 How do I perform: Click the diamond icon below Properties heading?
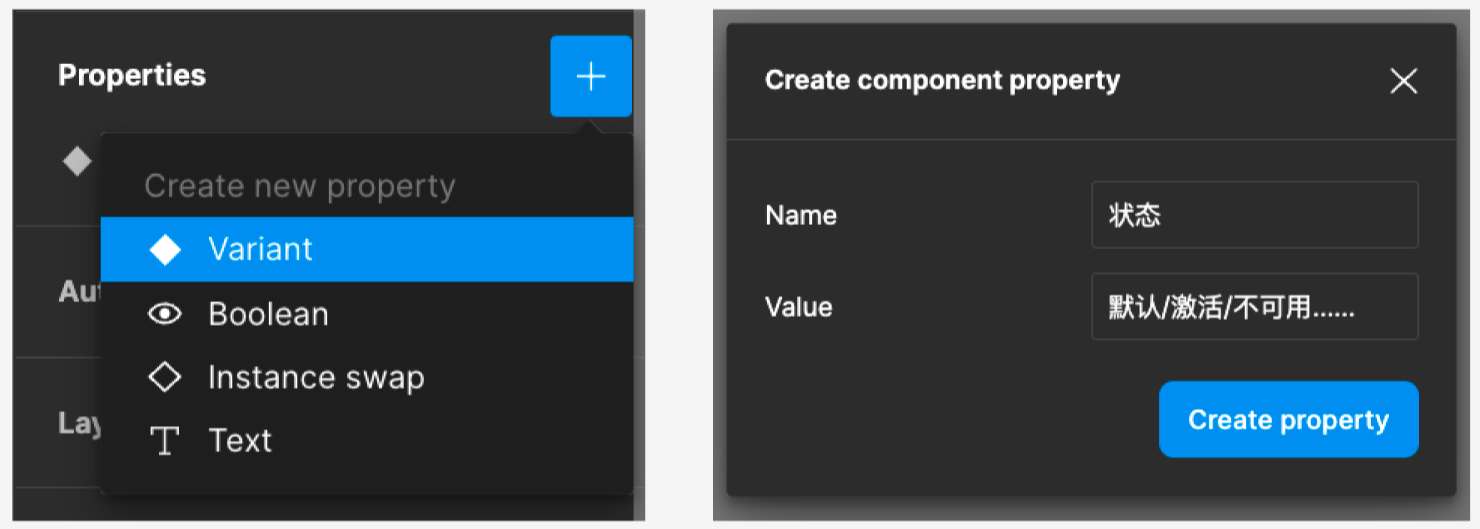[77, 161]
